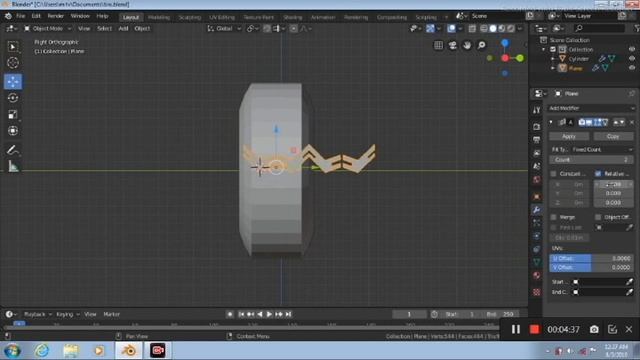Remove the Array modifier with X
The image size is (640, 360).
pos(632,122)
